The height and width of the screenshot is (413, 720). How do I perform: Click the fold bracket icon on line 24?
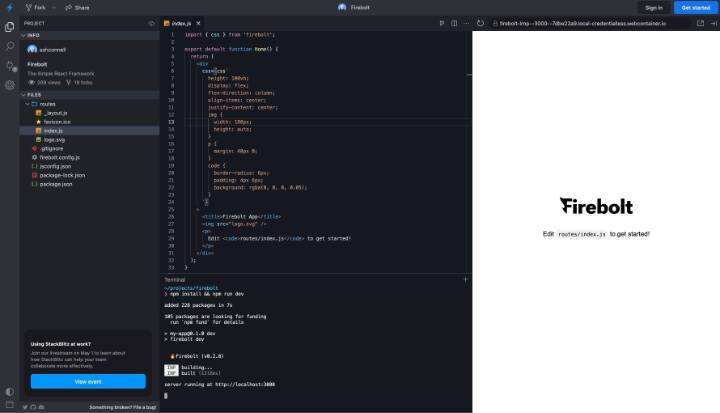coord(206,202)
